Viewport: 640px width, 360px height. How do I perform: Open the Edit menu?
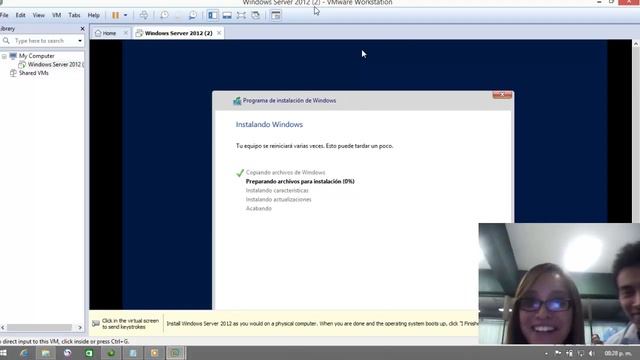pyautogui.click(x=20, y=15)
